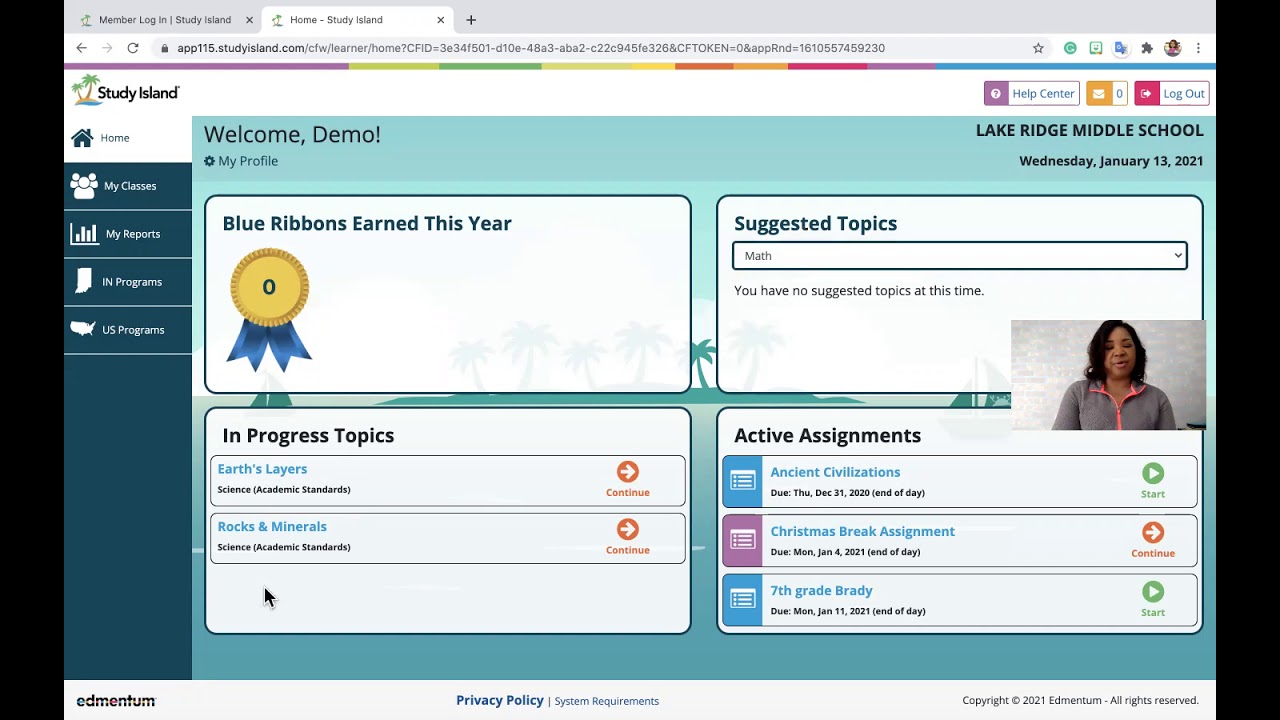The height and width of the screenshot is (720, 1280).
Task: Open 7th grade Brady assignment title
Action: pyautogui.click(x=821, y=590)
